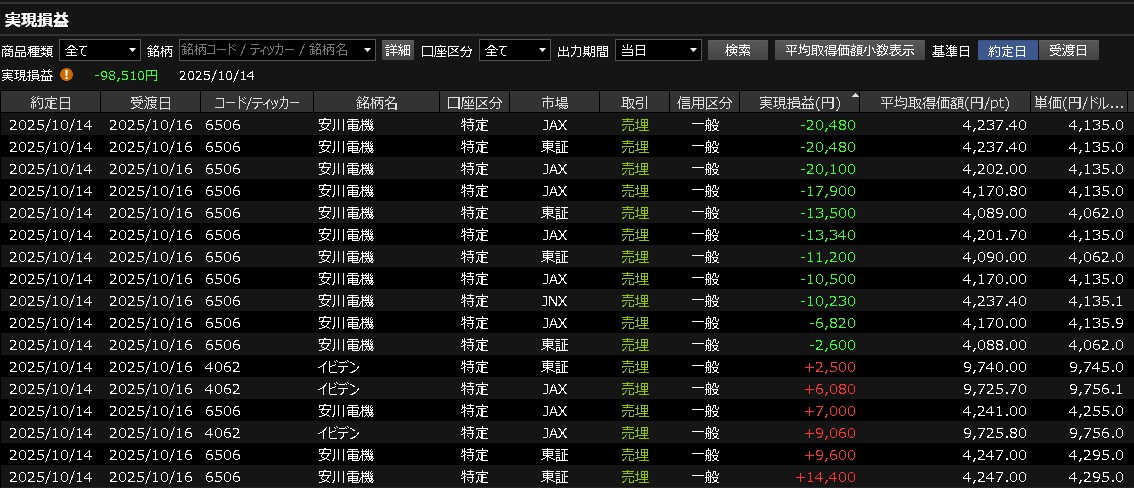Expand the 銘柄 code search dropdown arrow

(367, 50)
